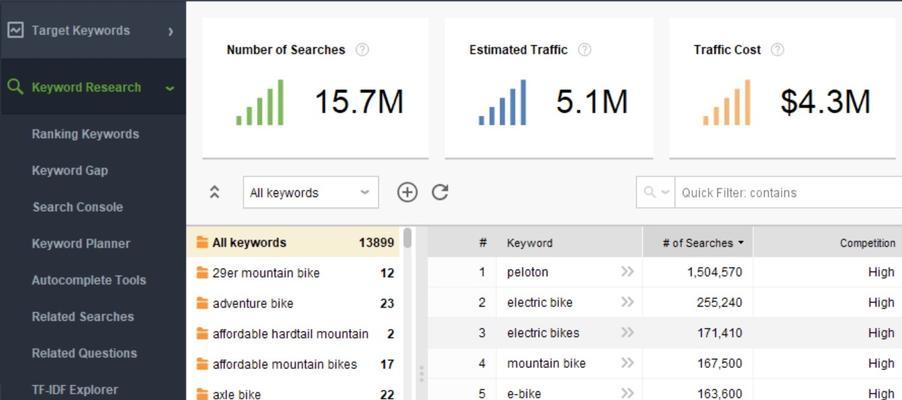Click the arrows icon next to mountain bike
The height and width of the screenshot is (400, 902).
627,363
